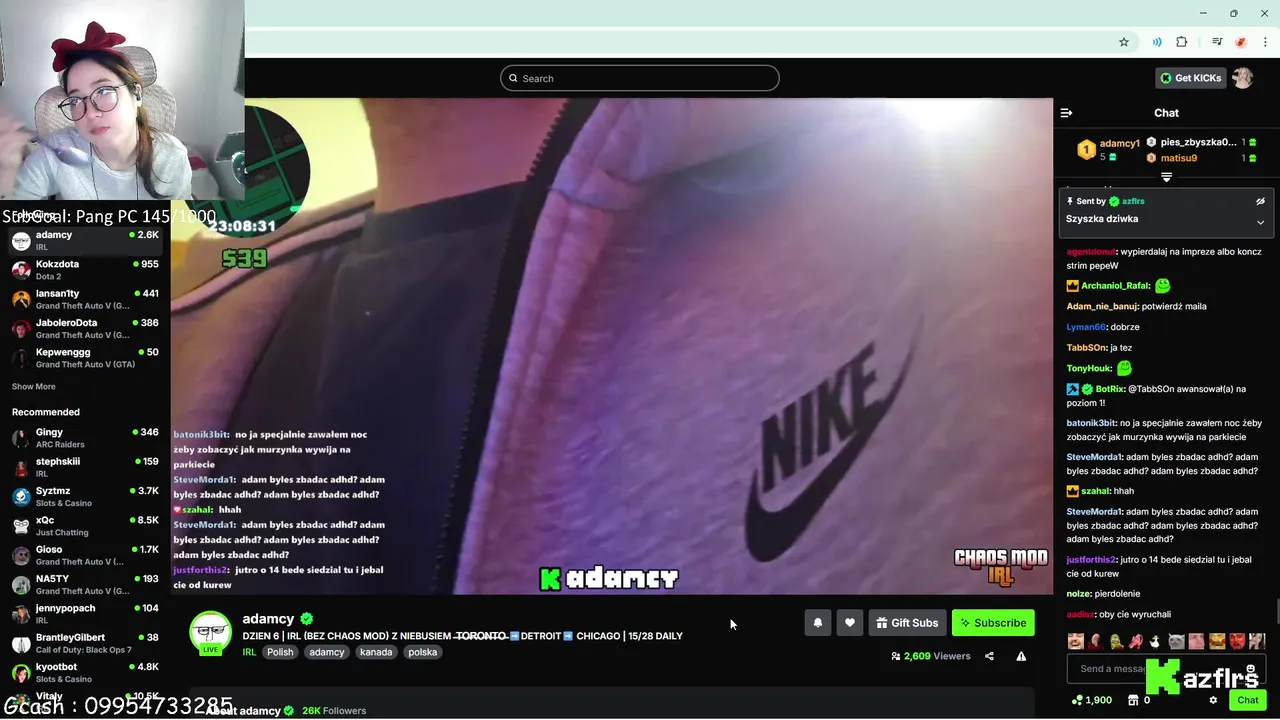1280x720 pixels.
Task: Click the 2,609 Viewers count
Action: pyautogui.click(x=930, y=656)
